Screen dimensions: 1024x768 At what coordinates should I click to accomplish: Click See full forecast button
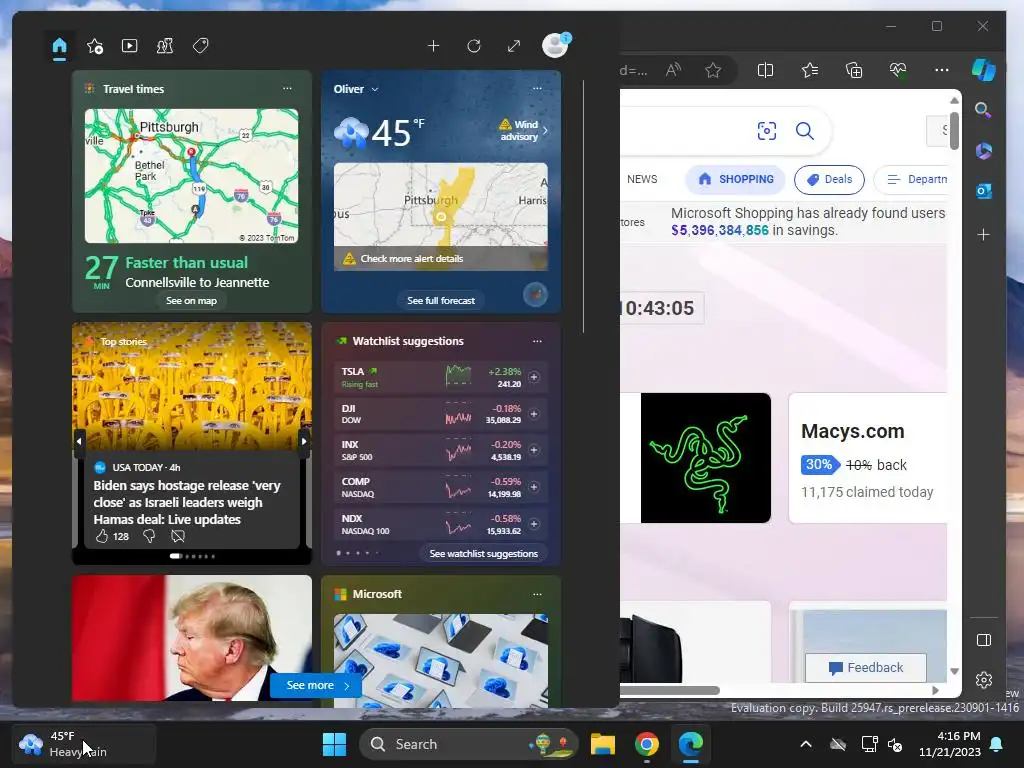pyautogui.click(x=441, y=300)
